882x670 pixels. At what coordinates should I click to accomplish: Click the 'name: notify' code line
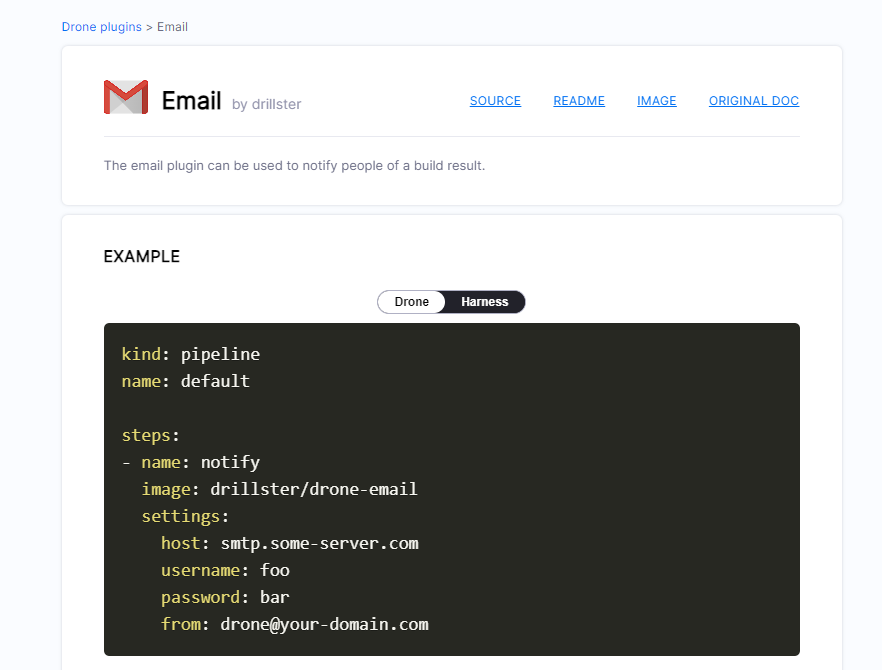coord(191,462)
